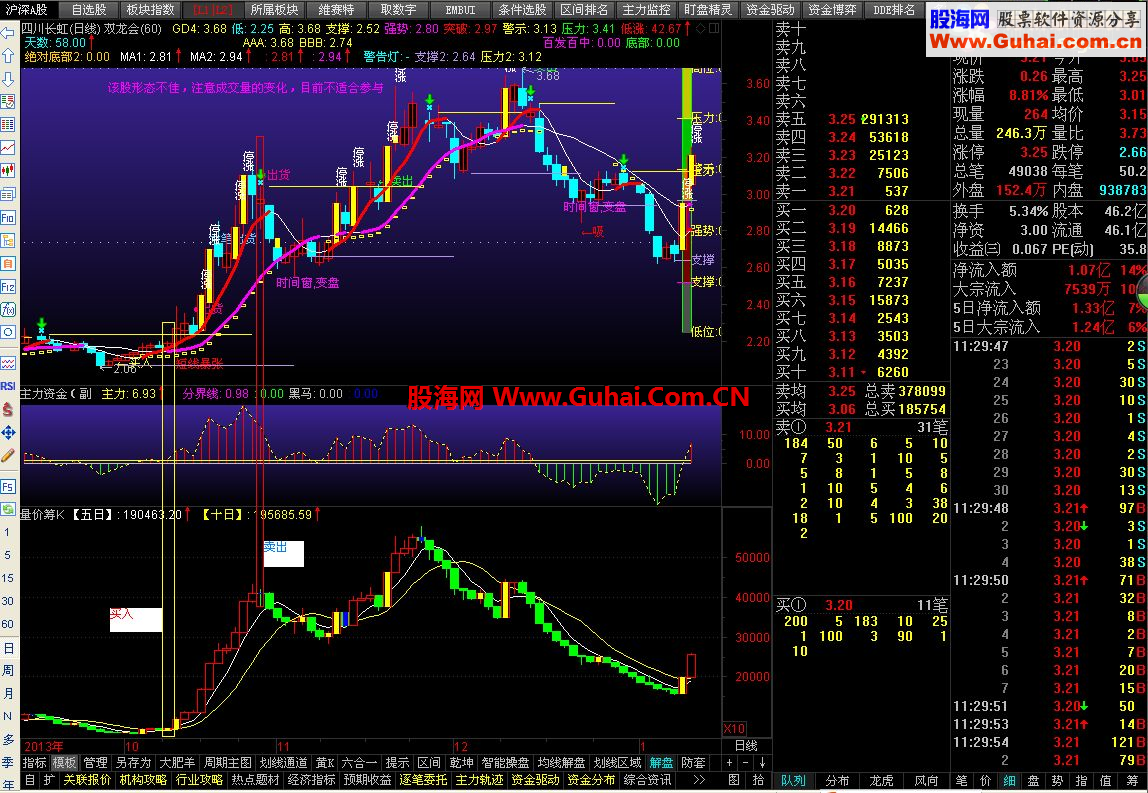1148x793 pixels.
Task: Select the candlestick chart icon in left sidebar
Action: pyautogui.click(x=8, y=171)
